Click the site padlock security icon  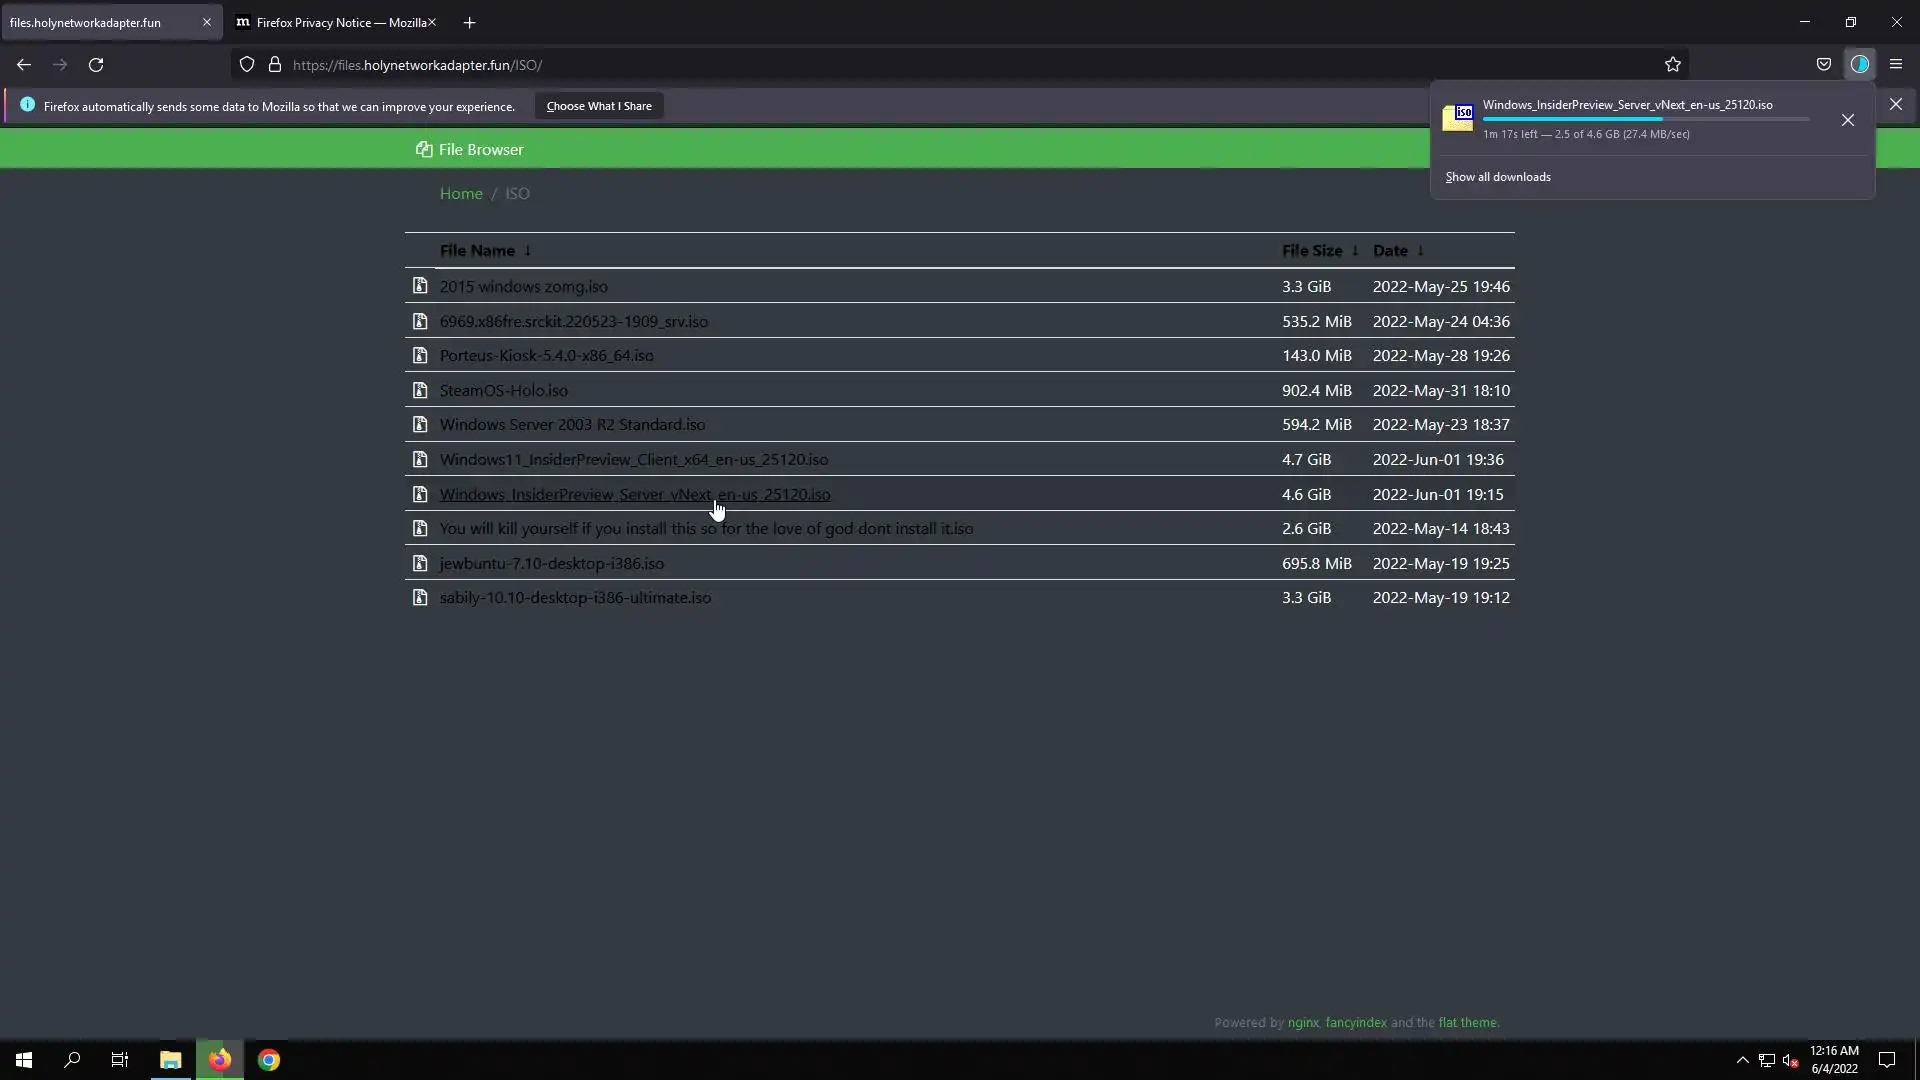(x=275, y=65)
